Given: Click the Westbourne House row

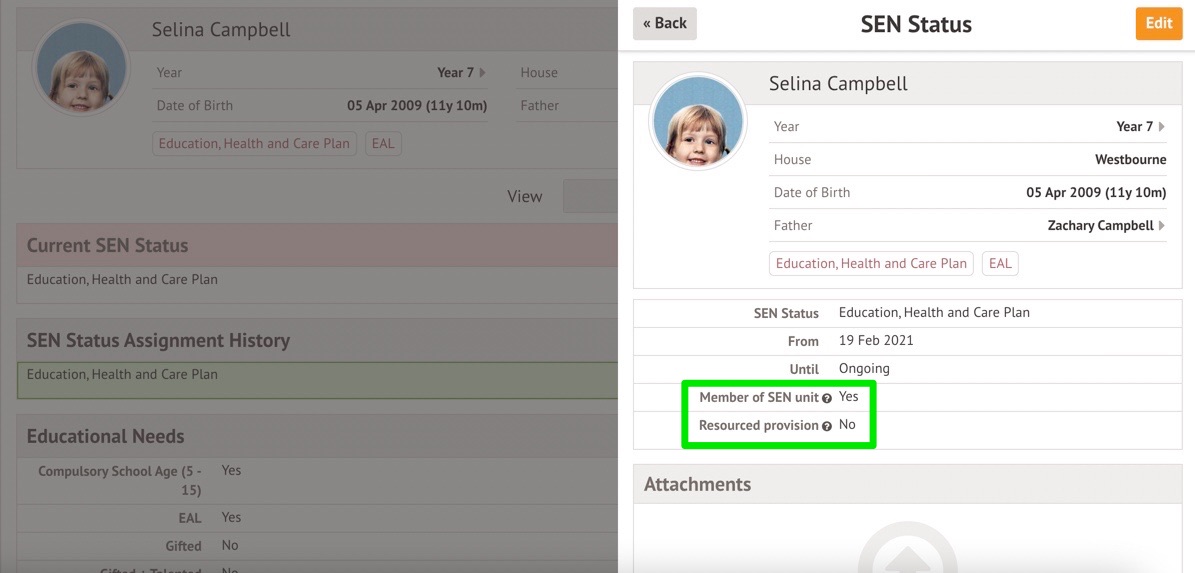Looking at the screenshot, I should pos(968,160).
